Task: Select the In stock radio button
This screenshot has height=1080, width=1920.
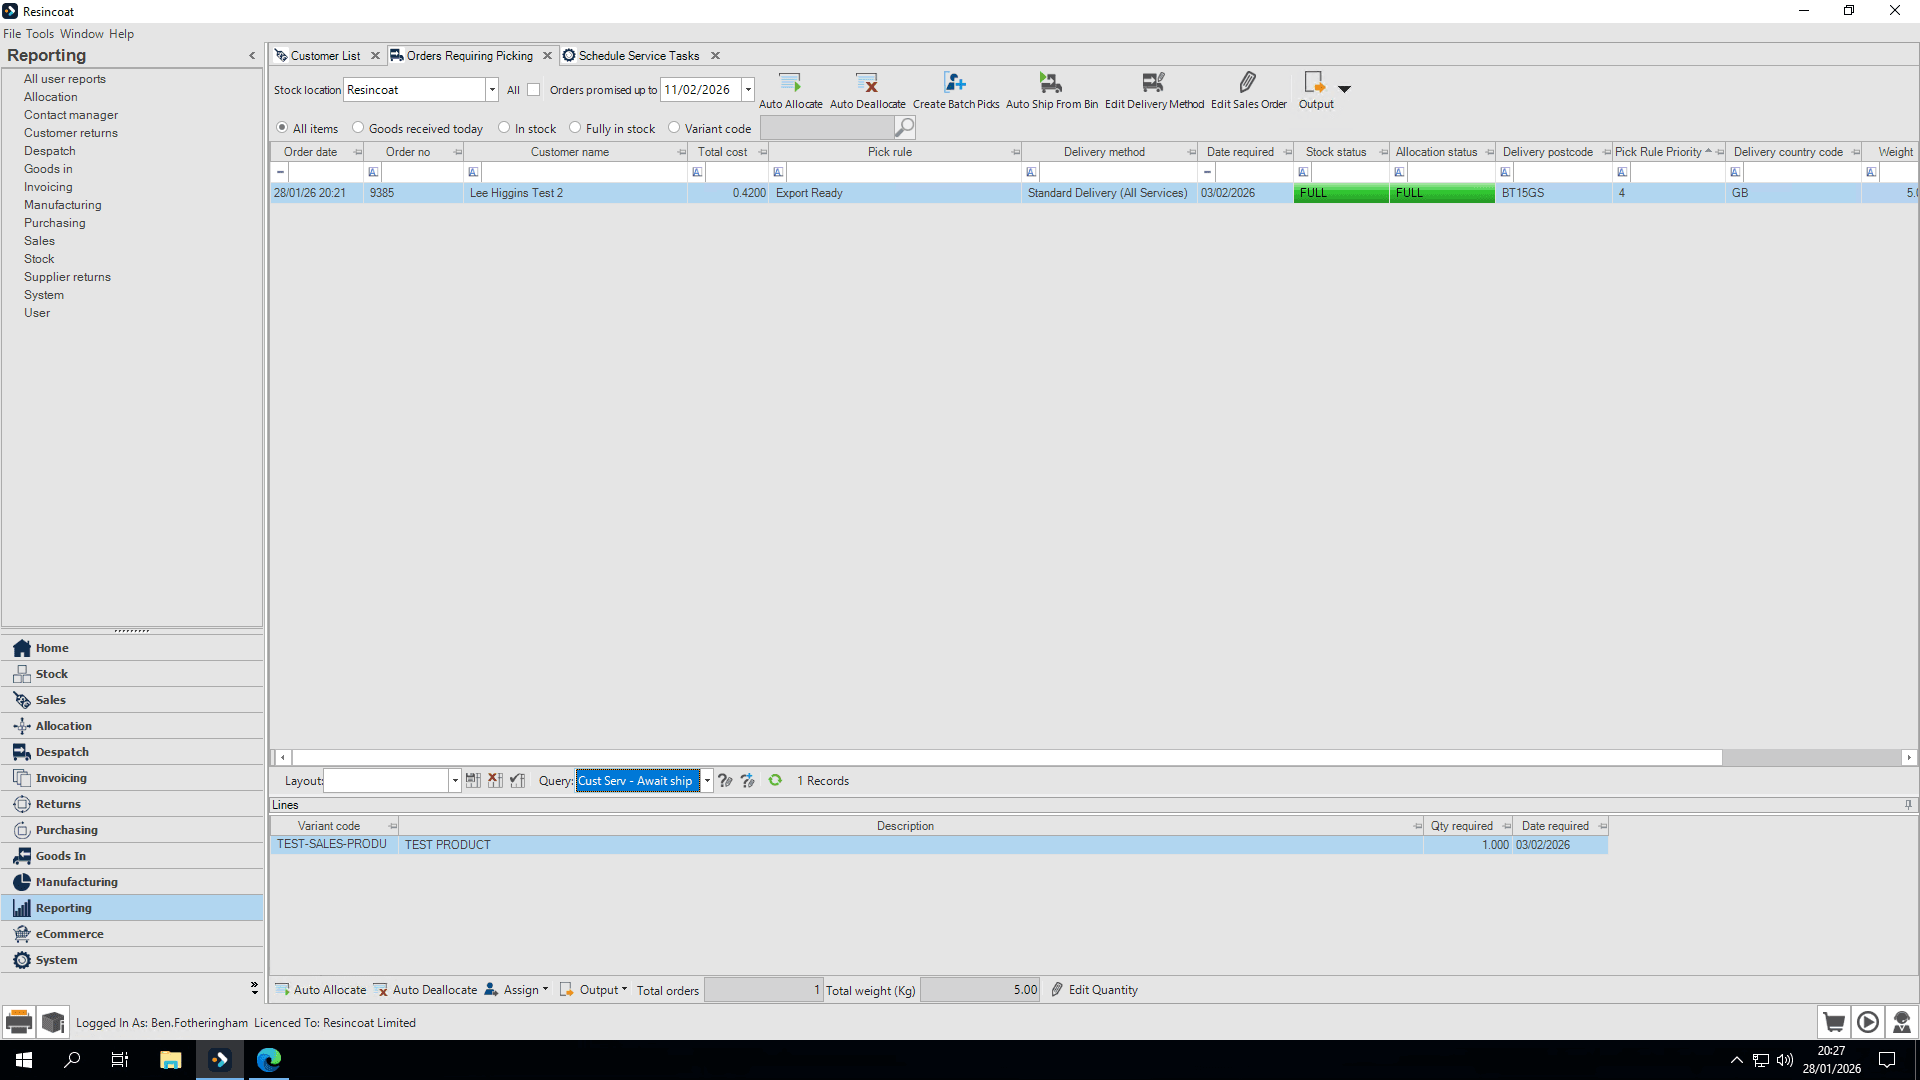Action: point(504,128)
